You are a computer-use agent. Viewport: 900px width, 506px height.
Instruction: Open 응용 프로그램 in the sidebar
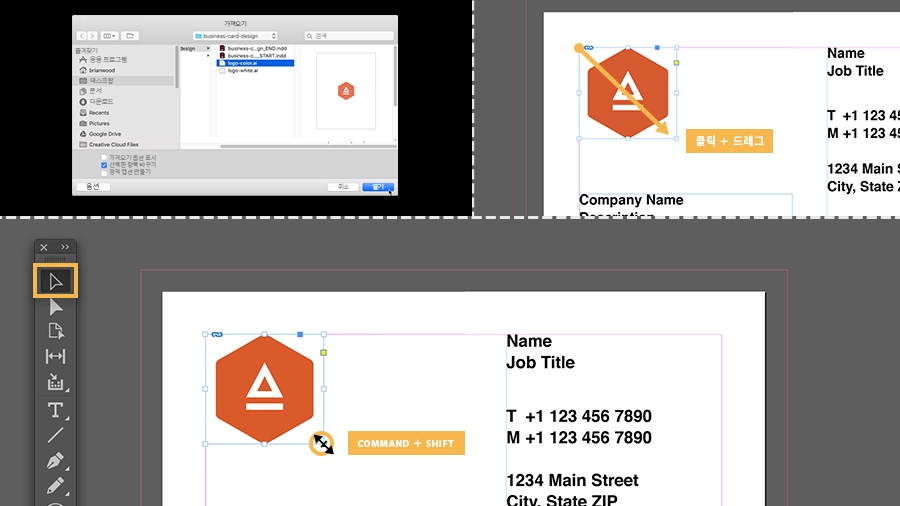coord(103,60)
